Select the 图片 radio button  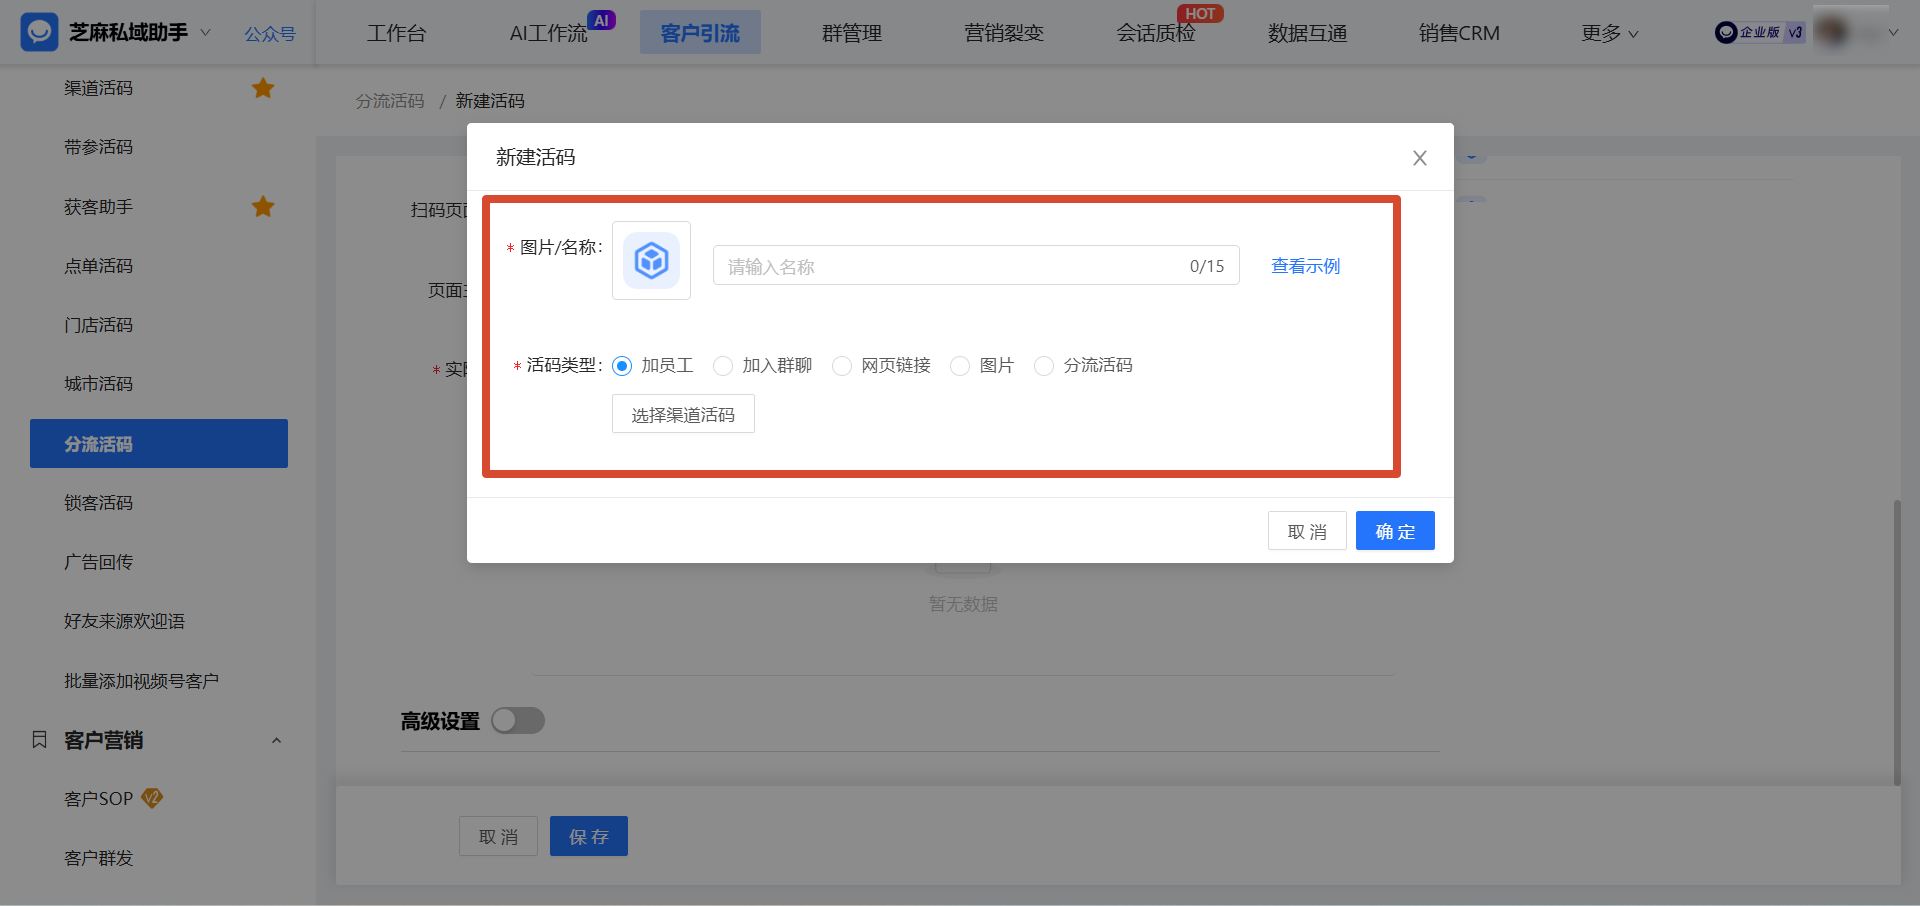click(x=960, y=366)
